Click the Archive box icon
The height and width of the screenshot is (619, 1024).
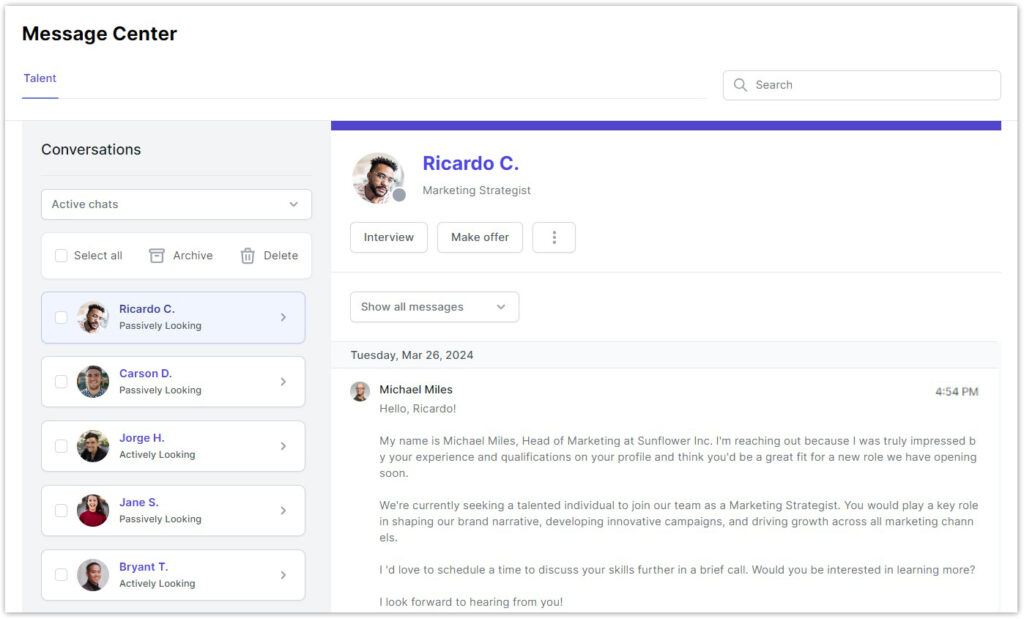157,256
